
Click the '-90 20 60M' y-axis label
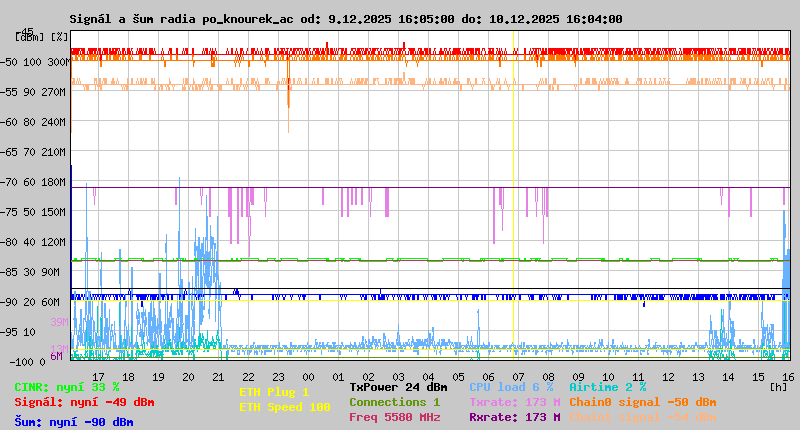(x=30, y=302)
